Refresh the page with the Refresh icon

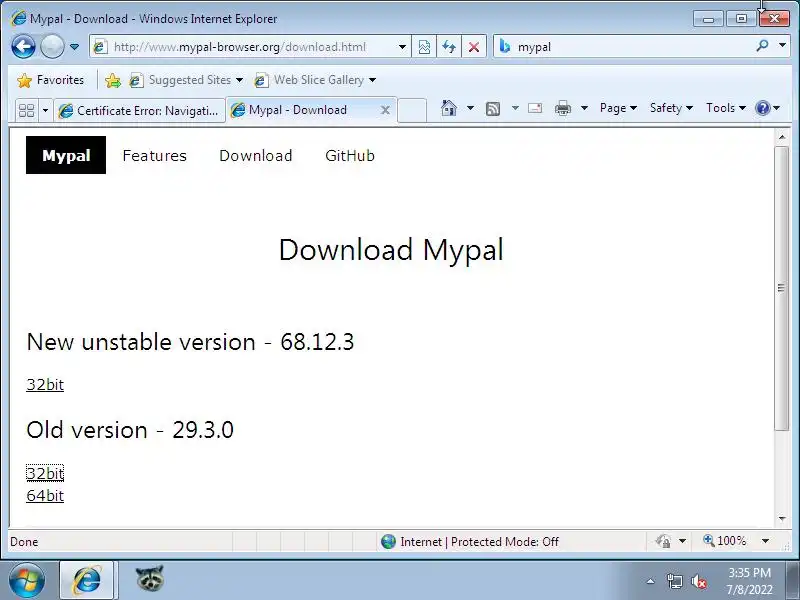[449, 47]
